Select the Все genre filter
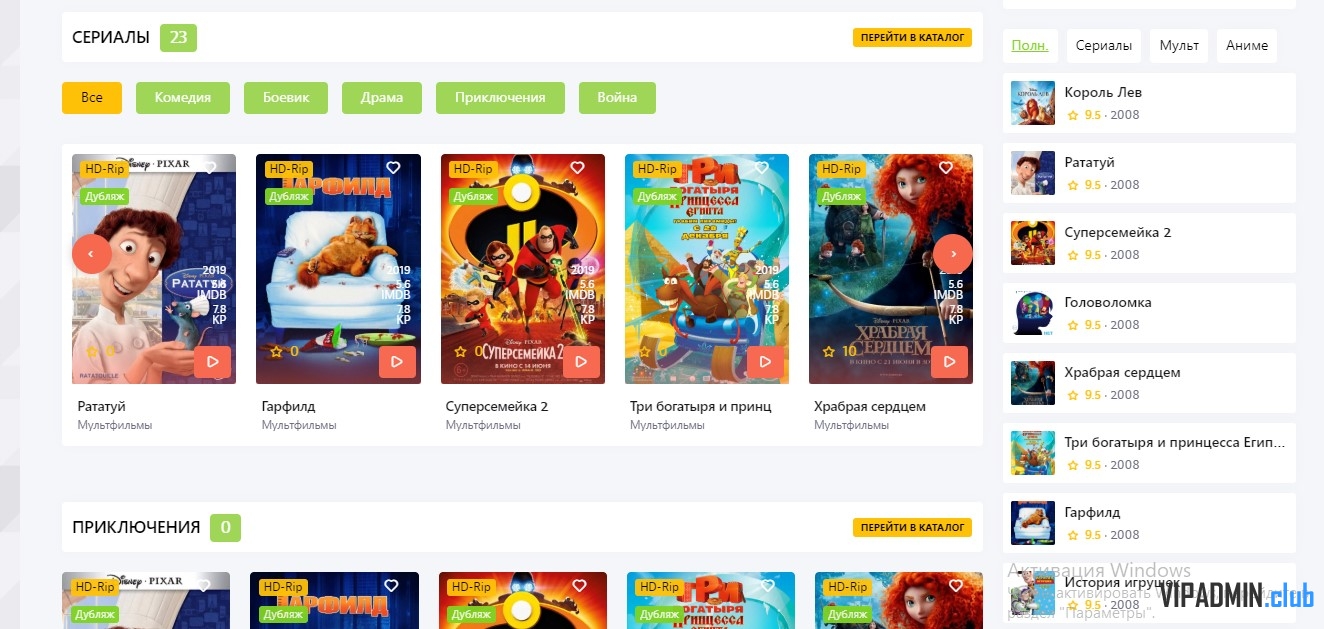 click(x=92, y=98)
